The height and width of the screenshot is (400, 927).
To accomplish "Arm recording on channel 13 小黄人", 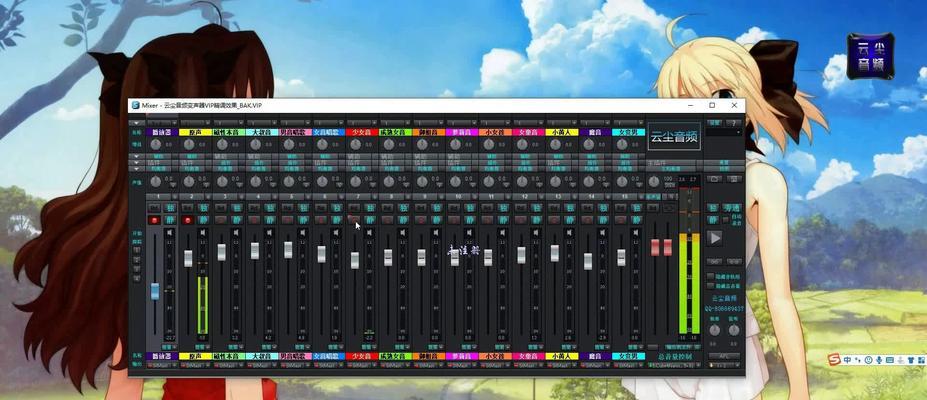I will (x=554, y=220).
